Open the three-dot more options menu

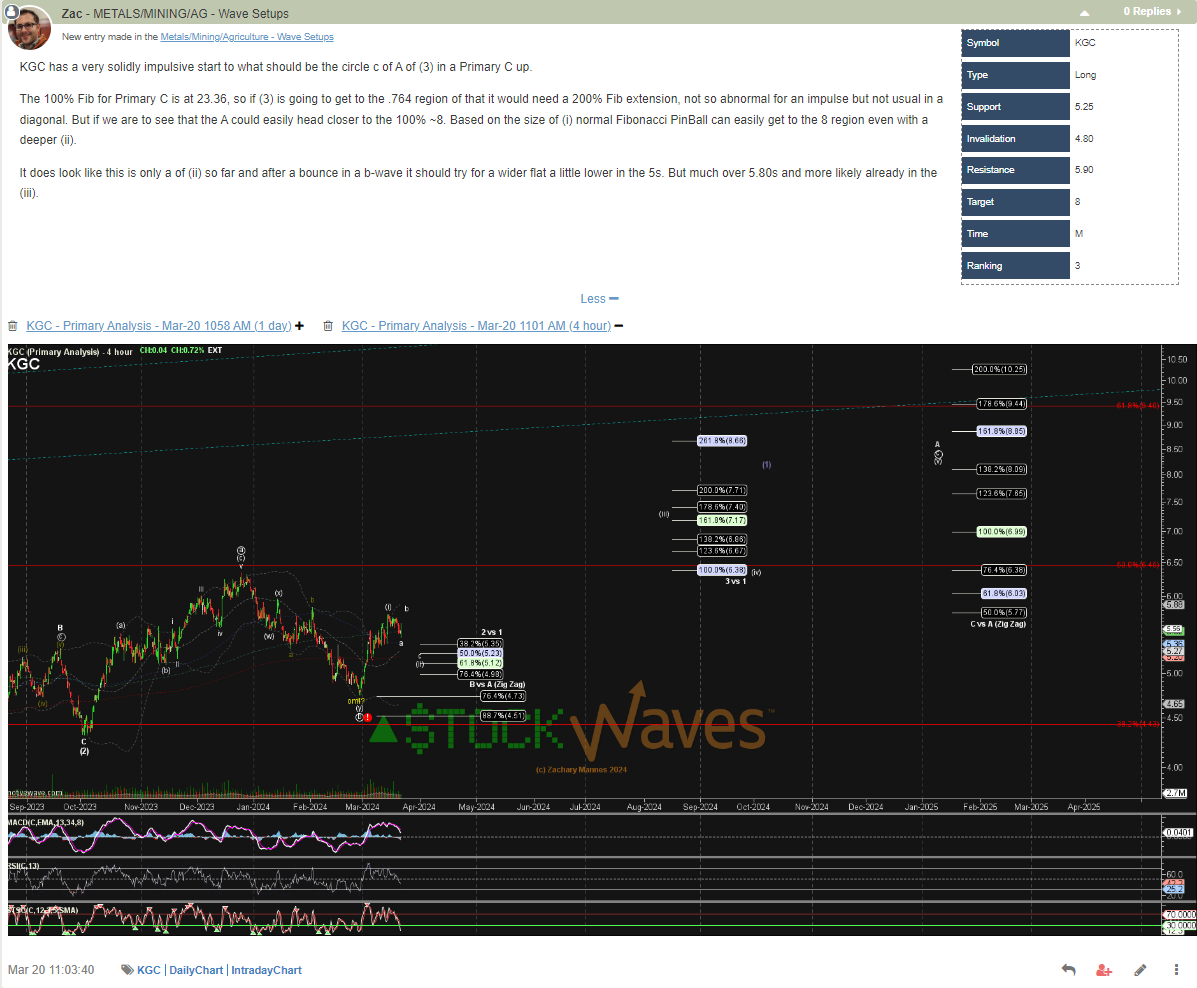(x=1175, y=970)
